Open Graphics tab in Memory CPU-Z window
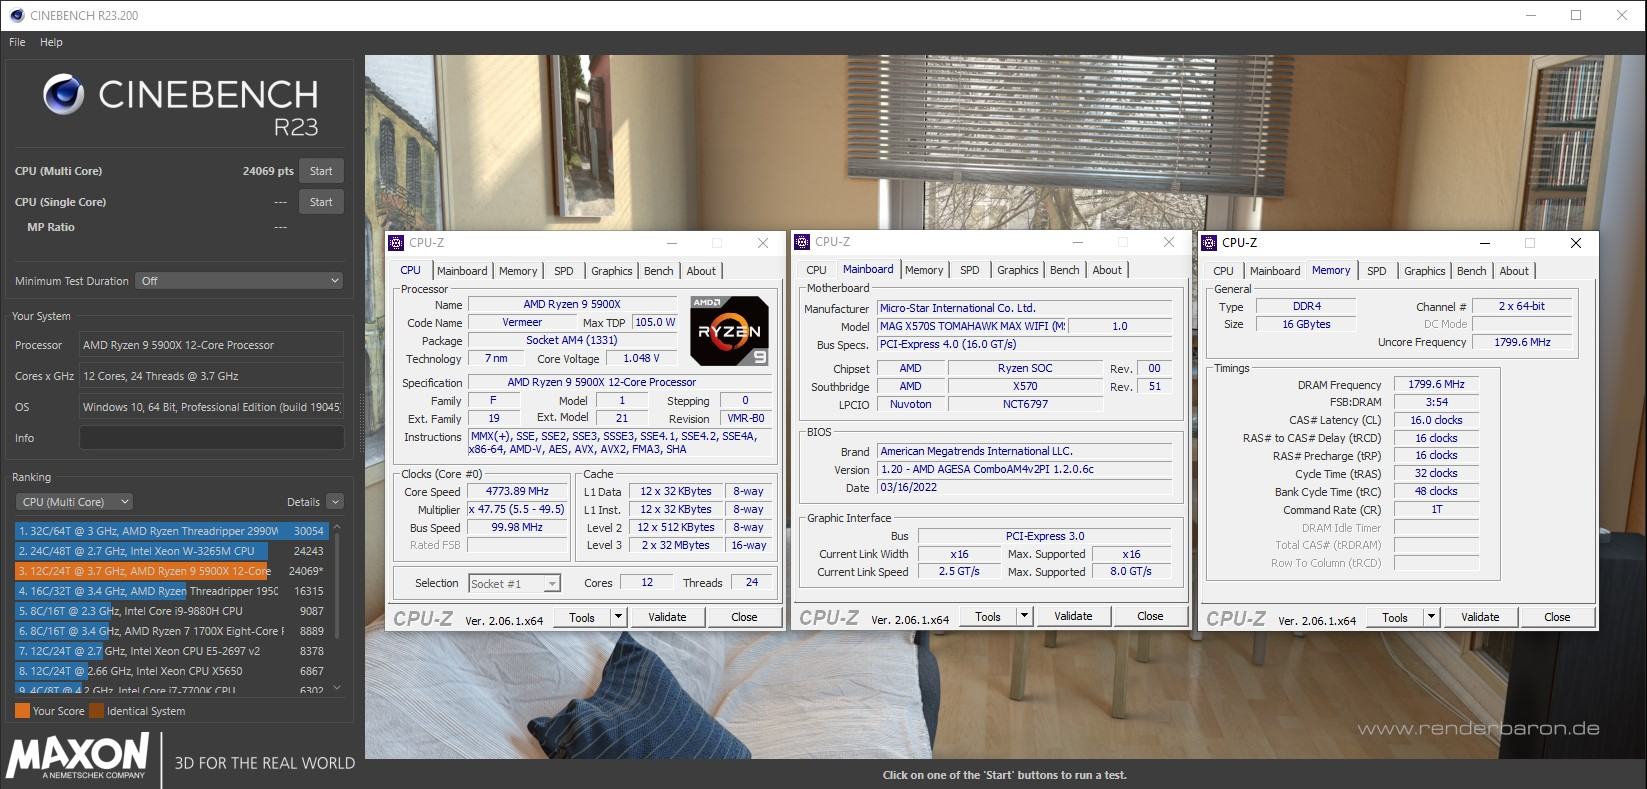The height and width of the screenshot is (789, 1647). (1424, 271)
